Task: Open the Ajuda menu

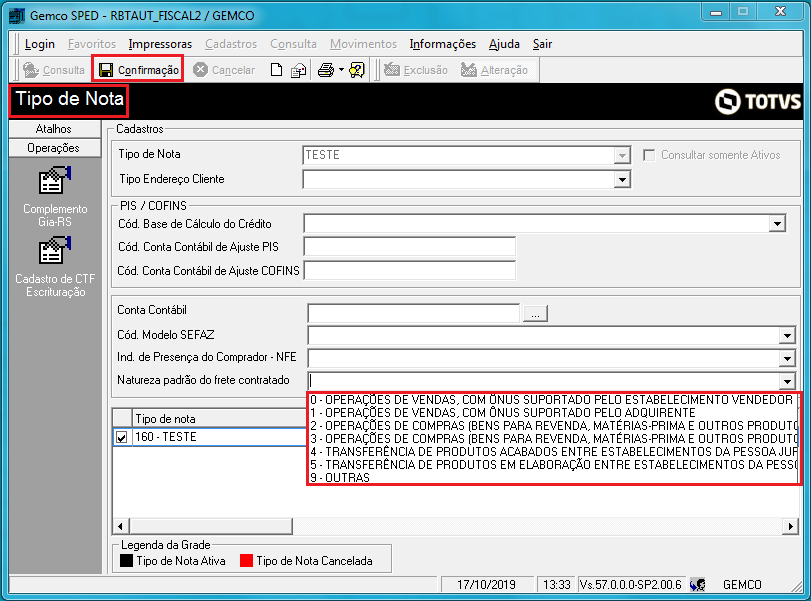Action: 504,44
